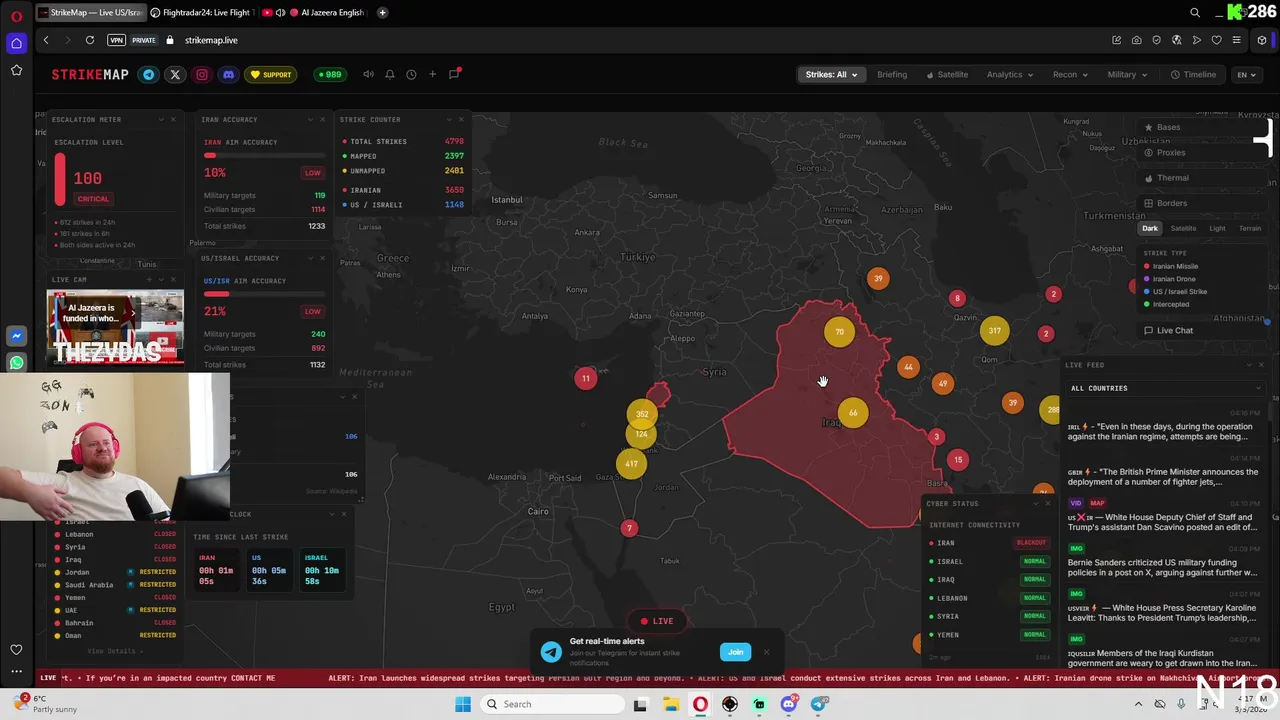Screen dimensions: 1280x720
Task: Mute alerts with the speaker icon
Action: pyautogui.click(x=368, y=74)
